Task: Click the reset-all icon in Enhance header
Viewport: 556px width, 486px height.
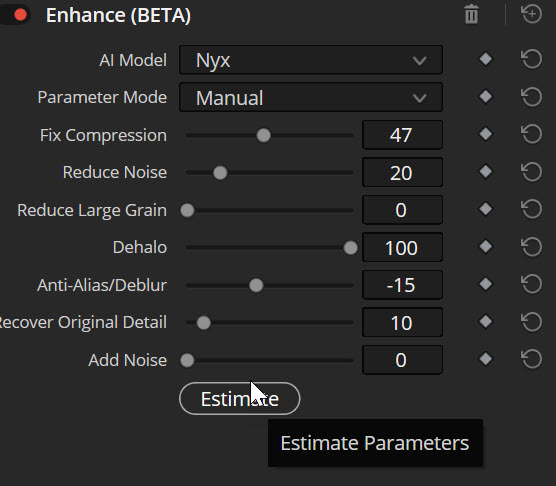Action: (x=531, y=14)
